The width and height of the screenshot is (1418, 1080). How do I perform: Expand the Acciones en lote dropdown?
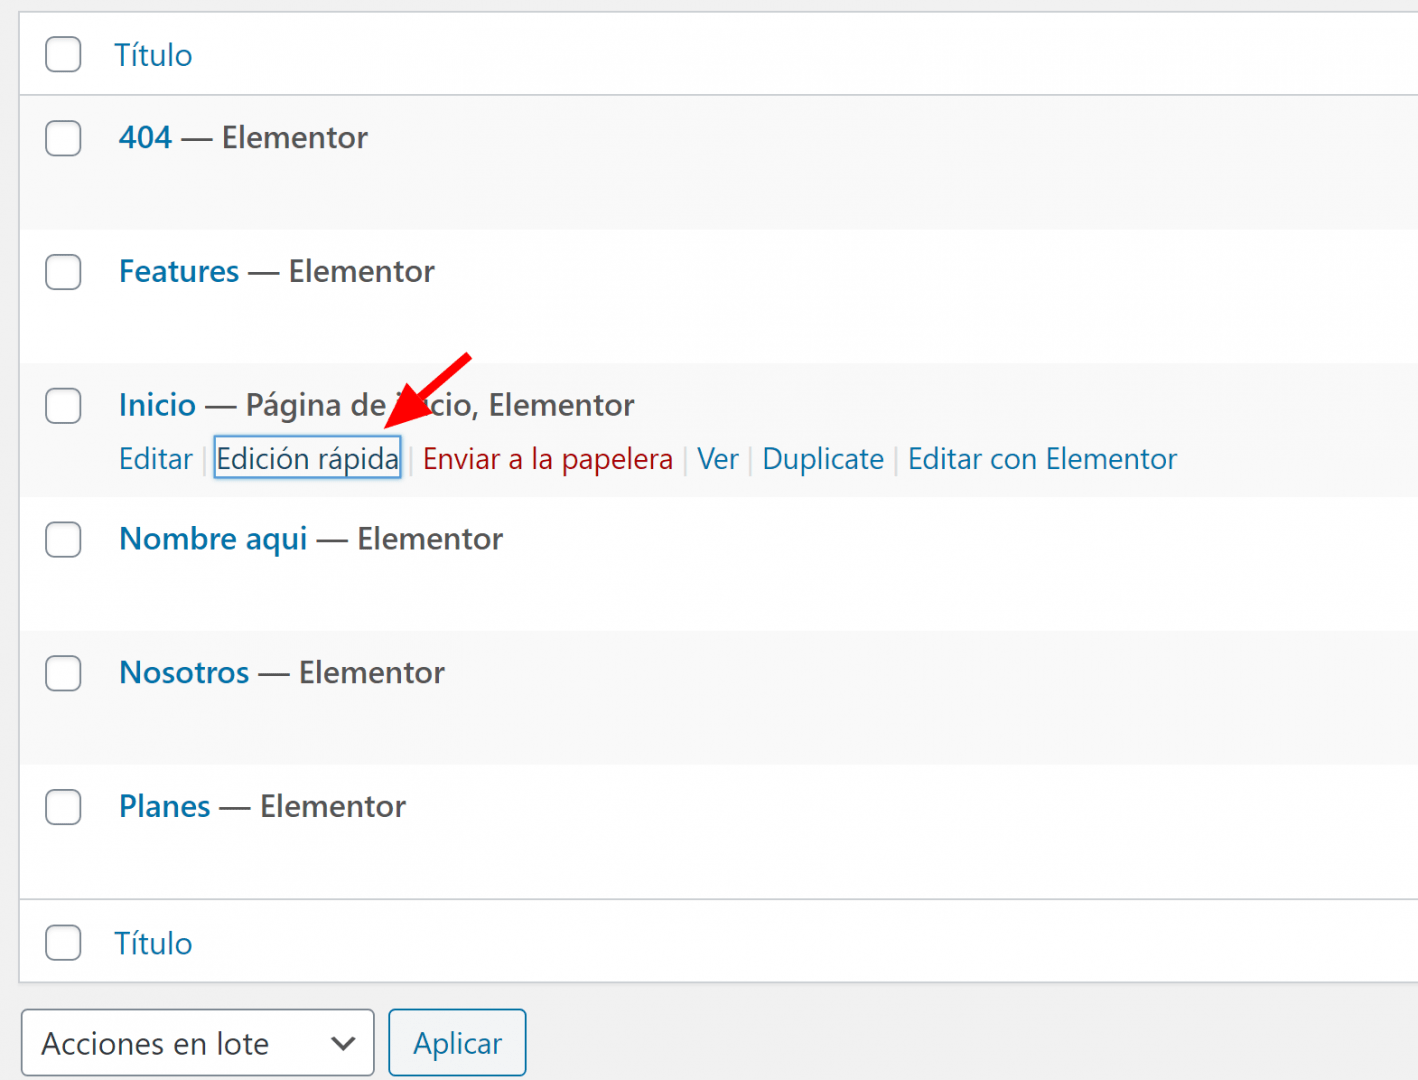[x=198, y=1043]
